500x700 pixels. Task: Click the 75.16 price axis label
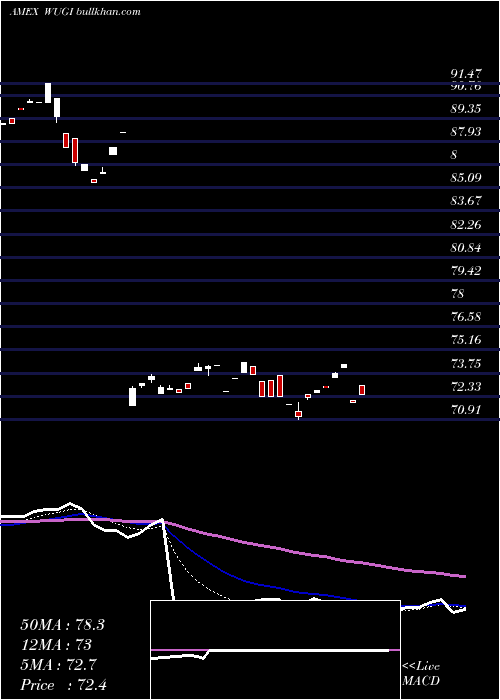tap(466, 340)
